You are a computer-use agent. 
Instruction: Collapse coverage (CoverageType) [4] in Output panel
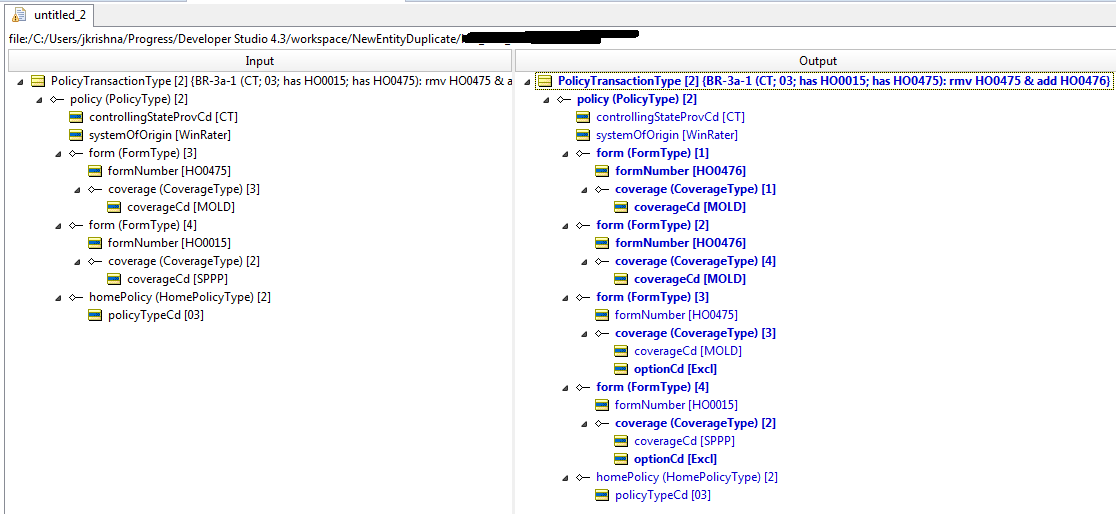(x=584, y=262)
